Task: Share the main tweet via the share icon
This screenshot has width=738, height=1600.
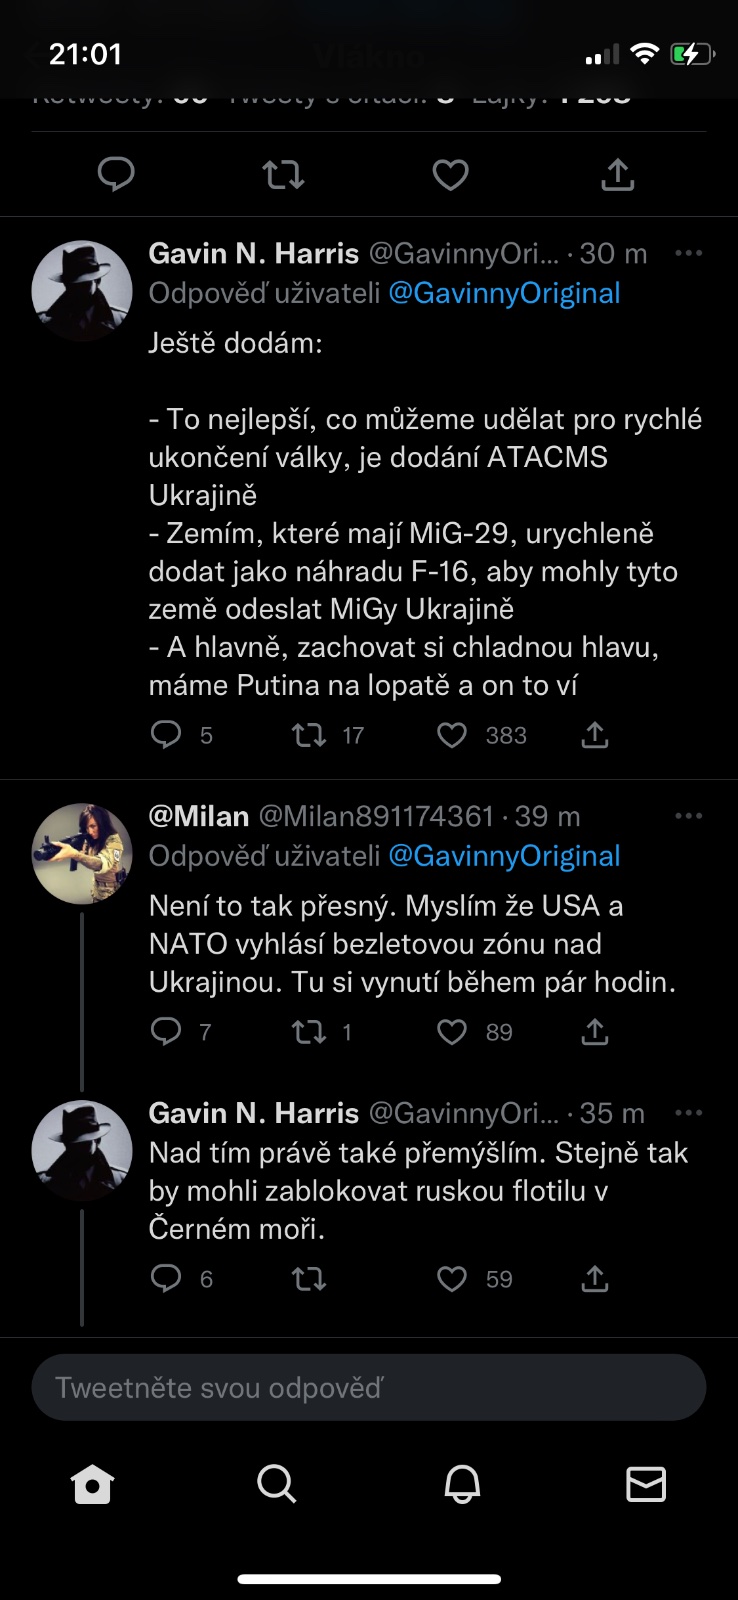Action: tap(618, 175)
